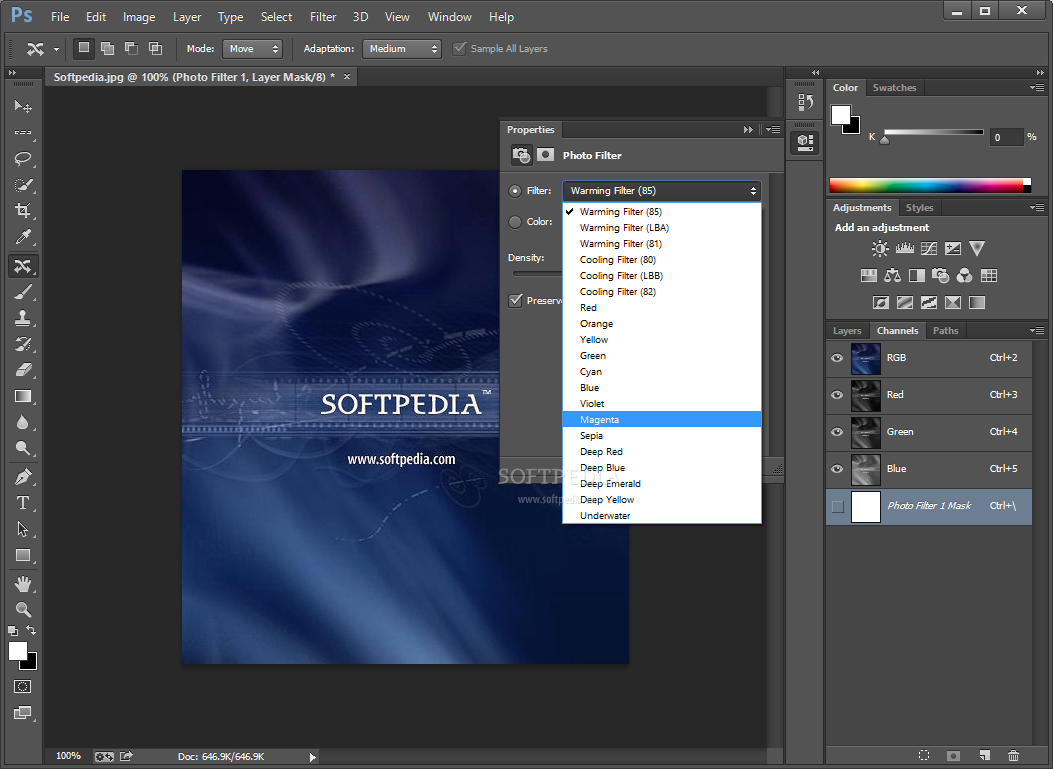1053x769 pixels.
Task: Click the K percentage input field
Action: [x=1005, y=137]
